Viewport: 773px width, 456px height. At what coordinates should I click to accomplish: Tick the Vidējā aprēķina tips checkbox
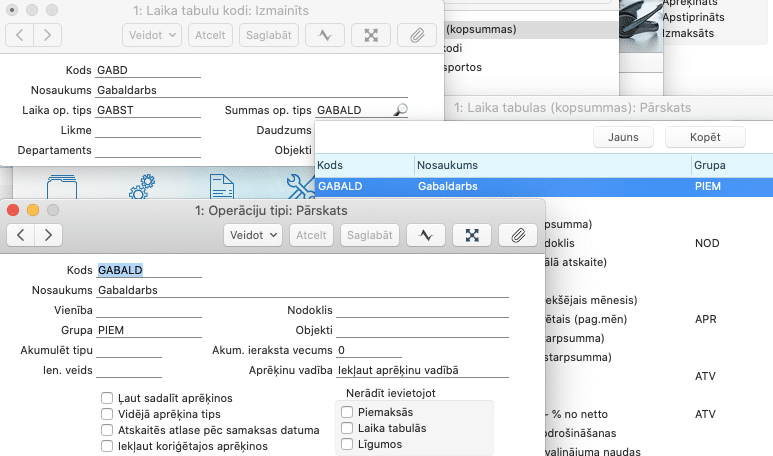pos(107,413)
